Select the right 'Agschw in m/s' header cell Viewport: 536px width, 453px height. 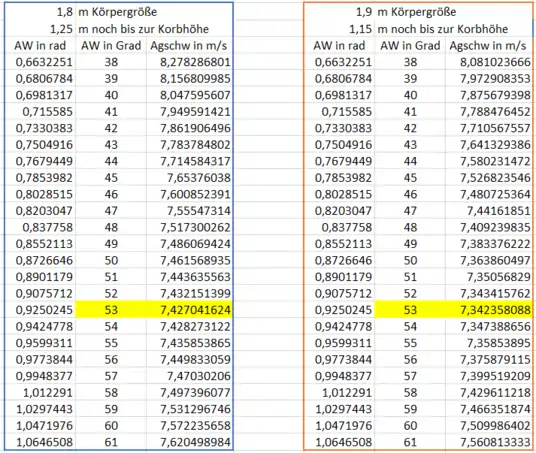click(488, 45)
